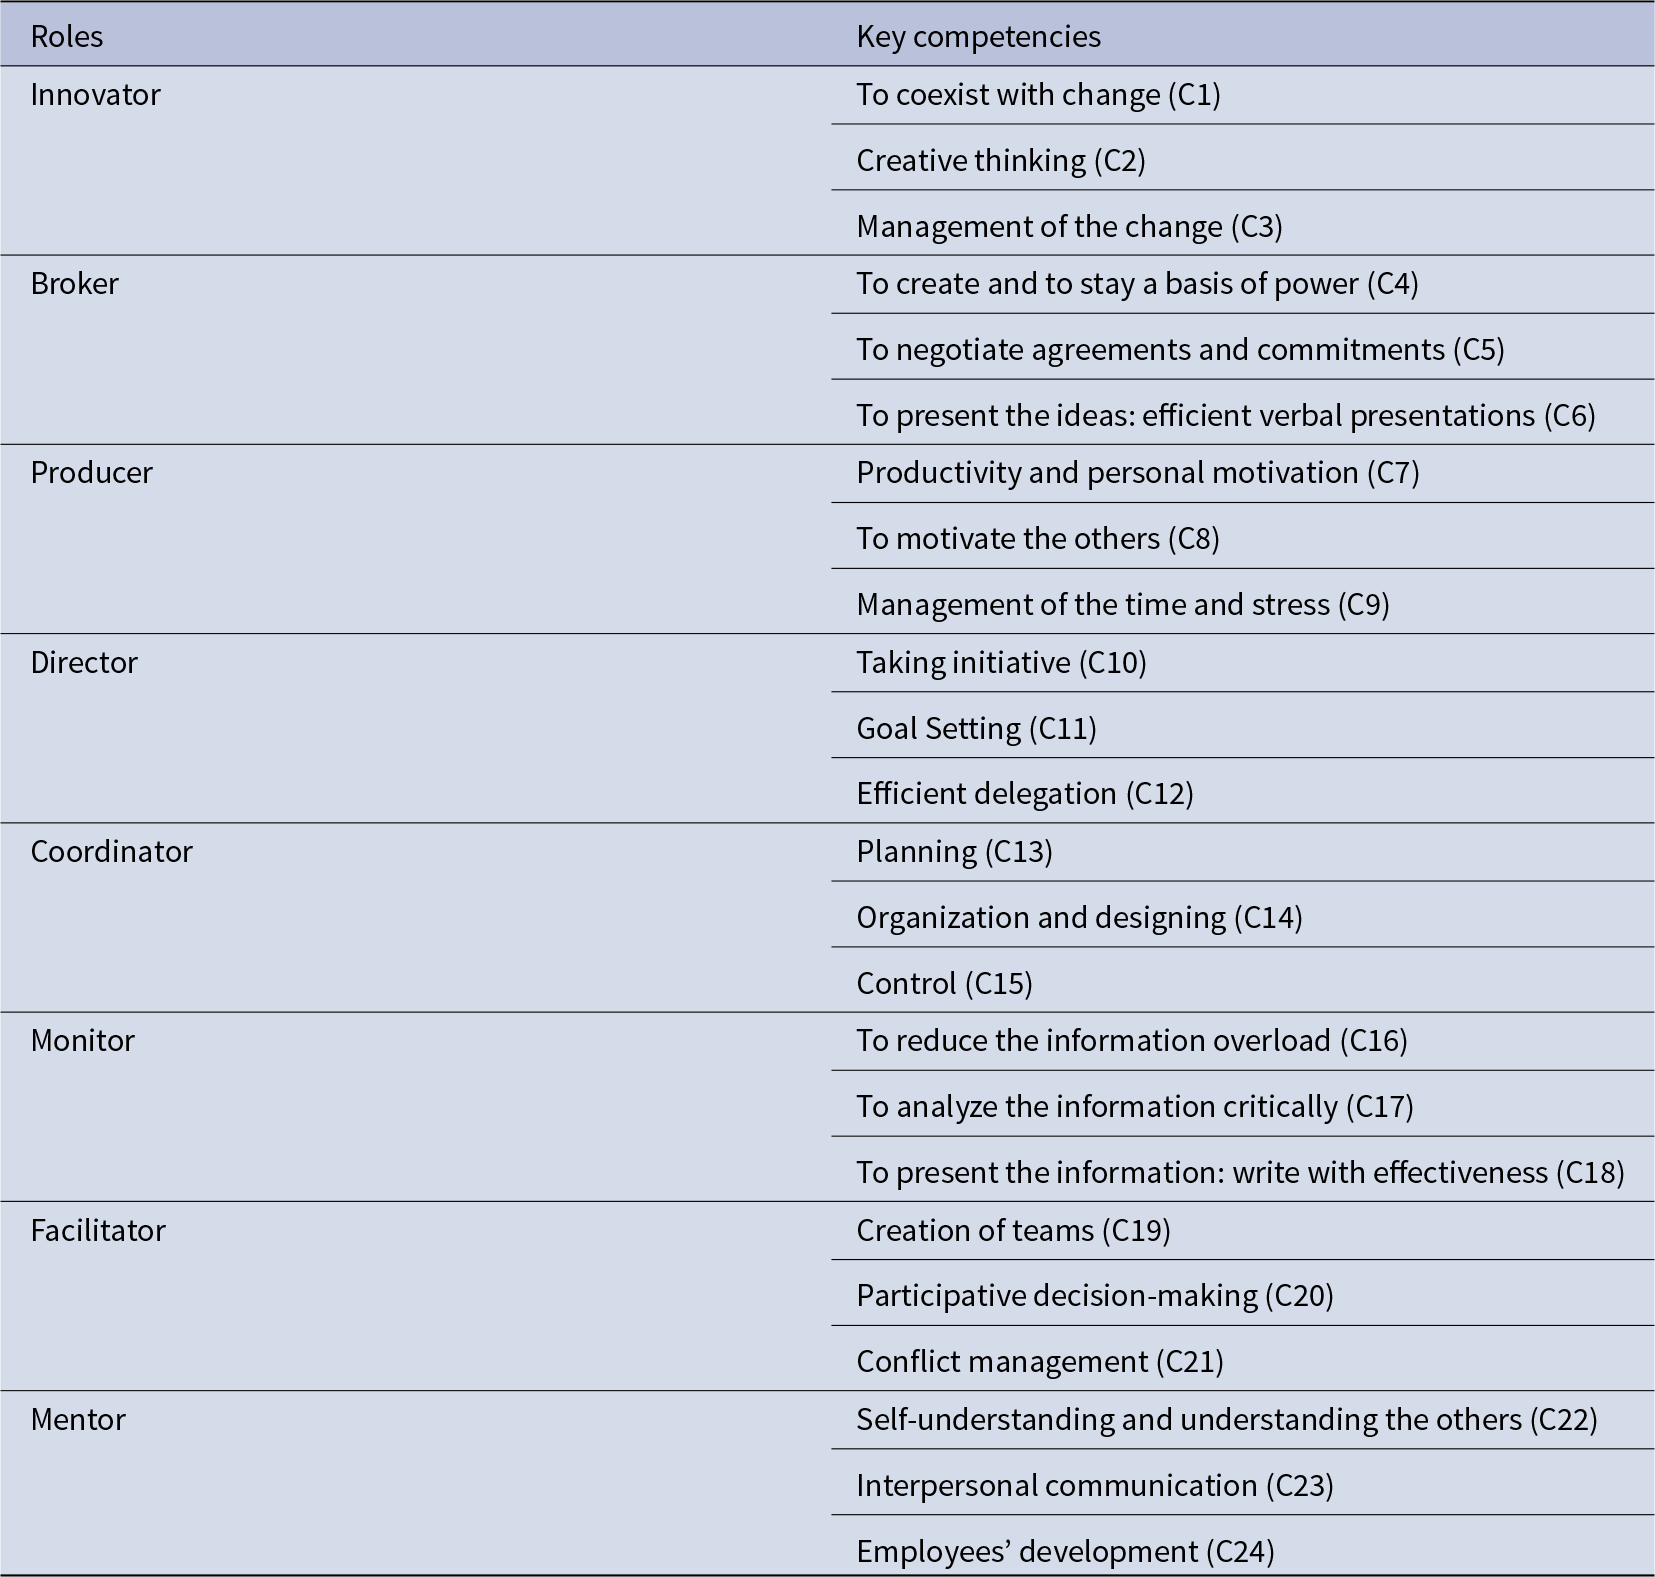
Task: Select the Broker role cell
Action: 74,283
